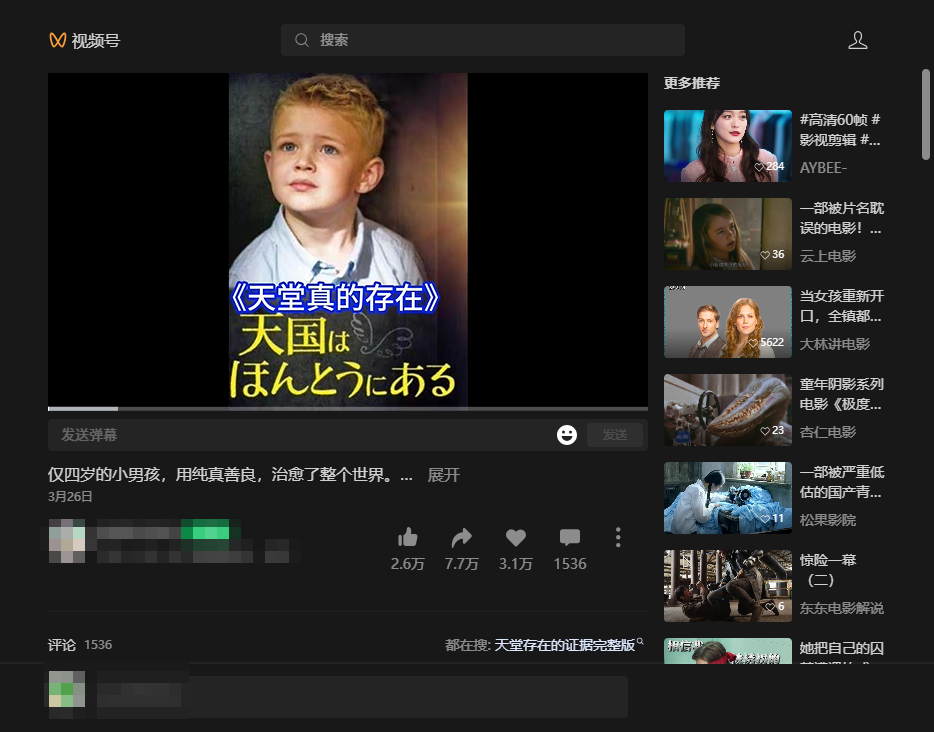Image resolution: width=934 pixels, height=732 pixels.
Task: Click the 发送 button
Action: point(615,435)
